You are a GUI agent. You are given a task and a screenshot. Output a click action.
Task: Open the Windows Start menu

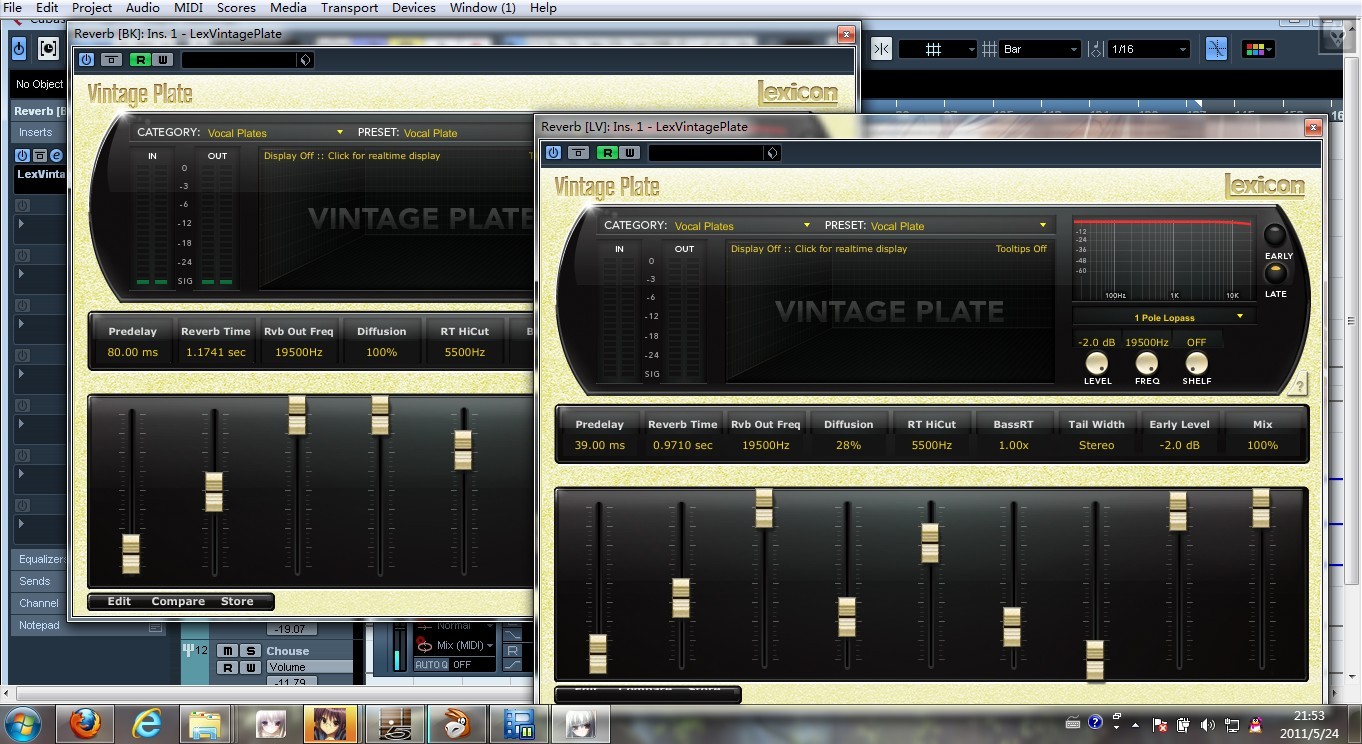(x=23, y=722)
